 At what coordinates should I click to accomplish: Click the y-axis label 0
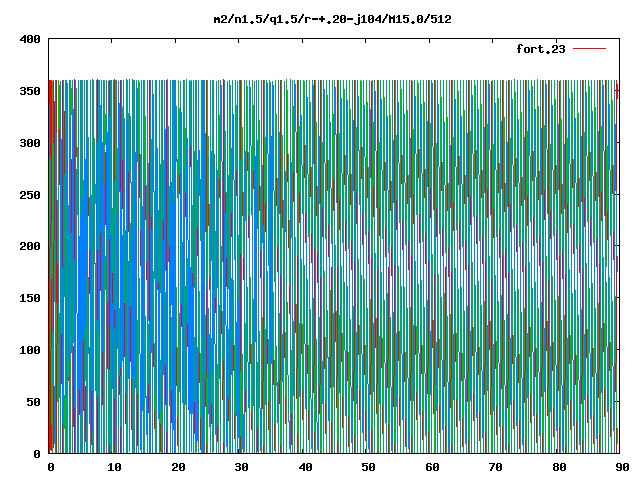pos(37,454)
